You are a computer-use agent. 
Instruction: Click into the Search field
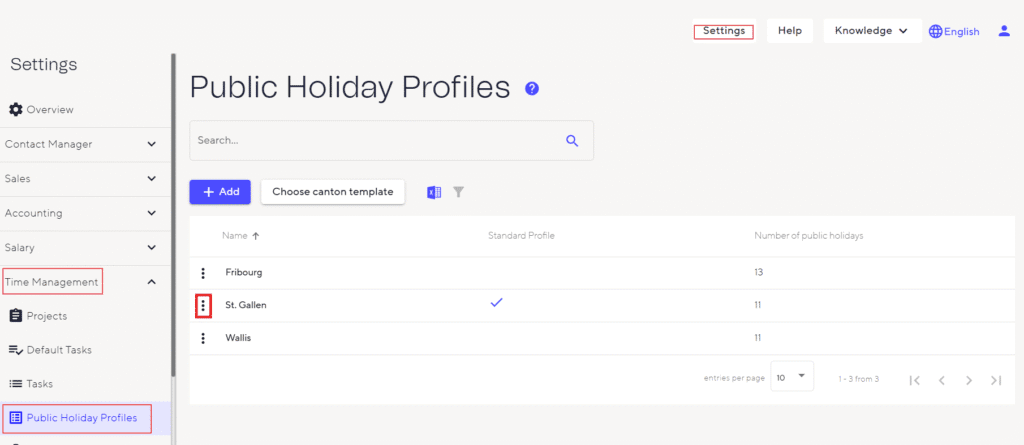(375, 141)
